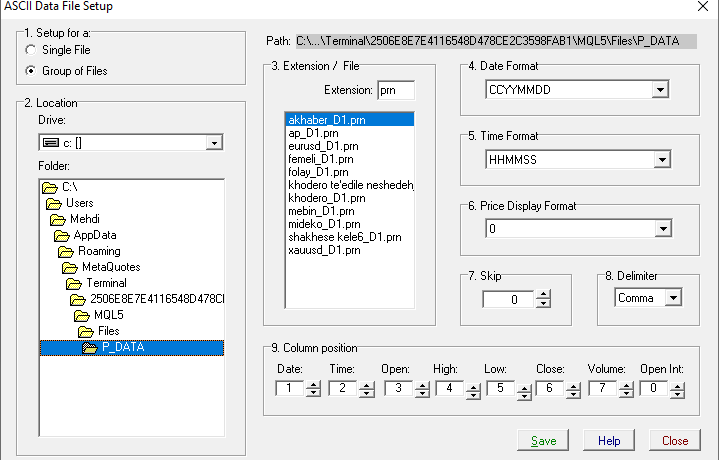Screen dimensions: 719x460
Task: Select the Terminal folder
Action: click(96, 283)
